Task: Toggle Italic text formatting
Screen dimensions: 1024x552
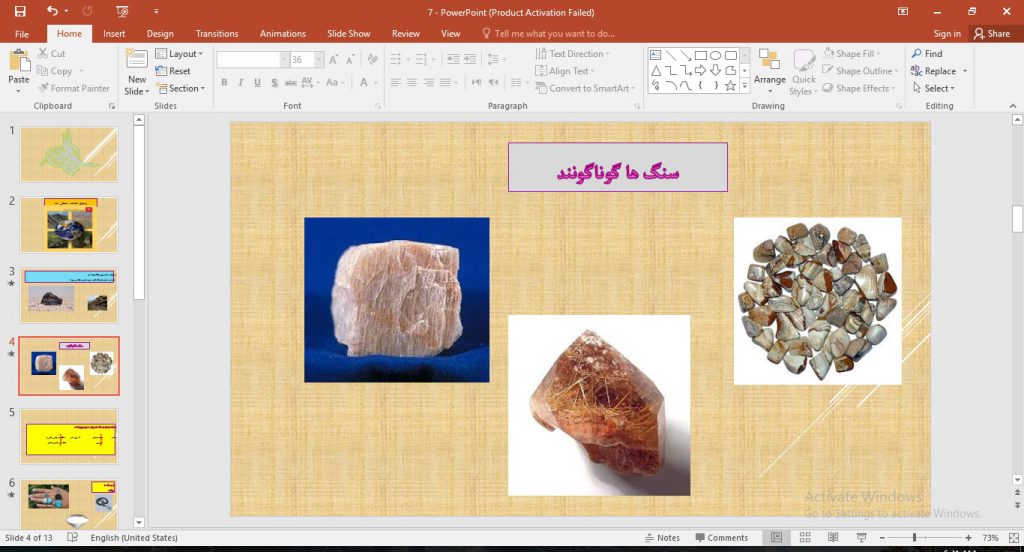Action: [x=241, y=83]
